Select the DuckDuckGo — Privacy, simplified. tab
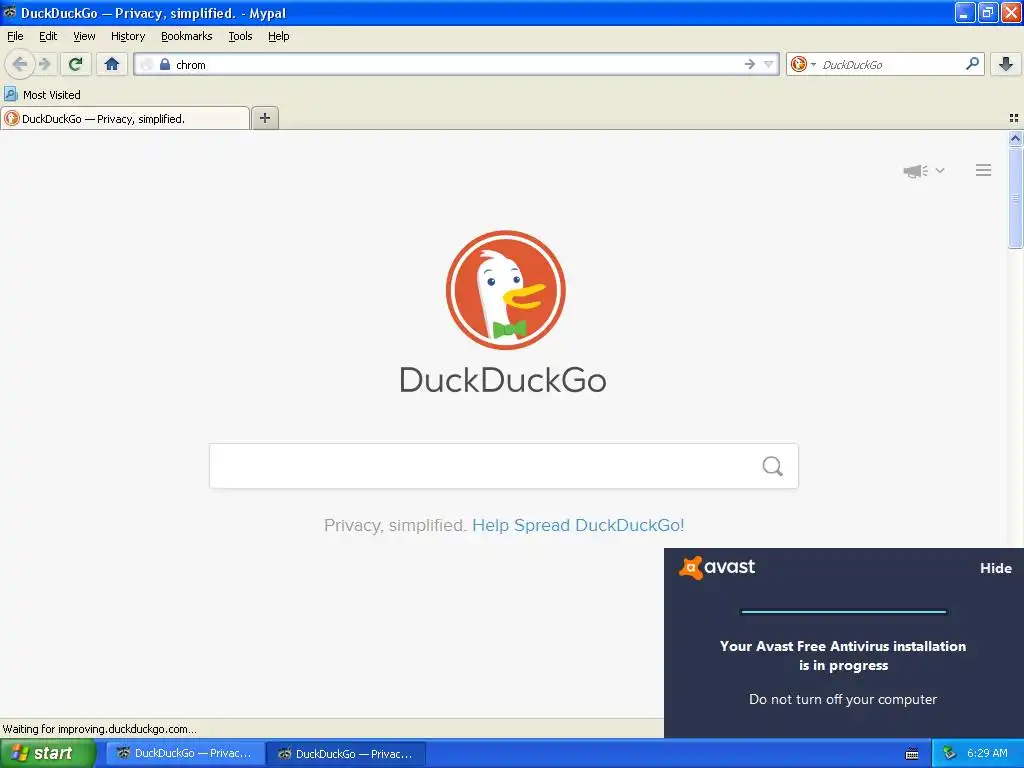The image size is (1024, 768). pos(125,118)
